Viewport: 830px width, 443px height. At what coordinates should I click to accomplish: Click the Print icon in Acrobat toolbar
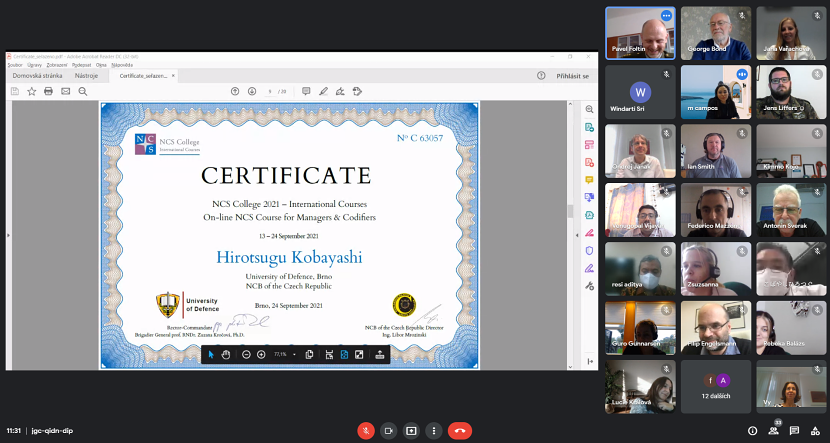(x=49, y=91)
